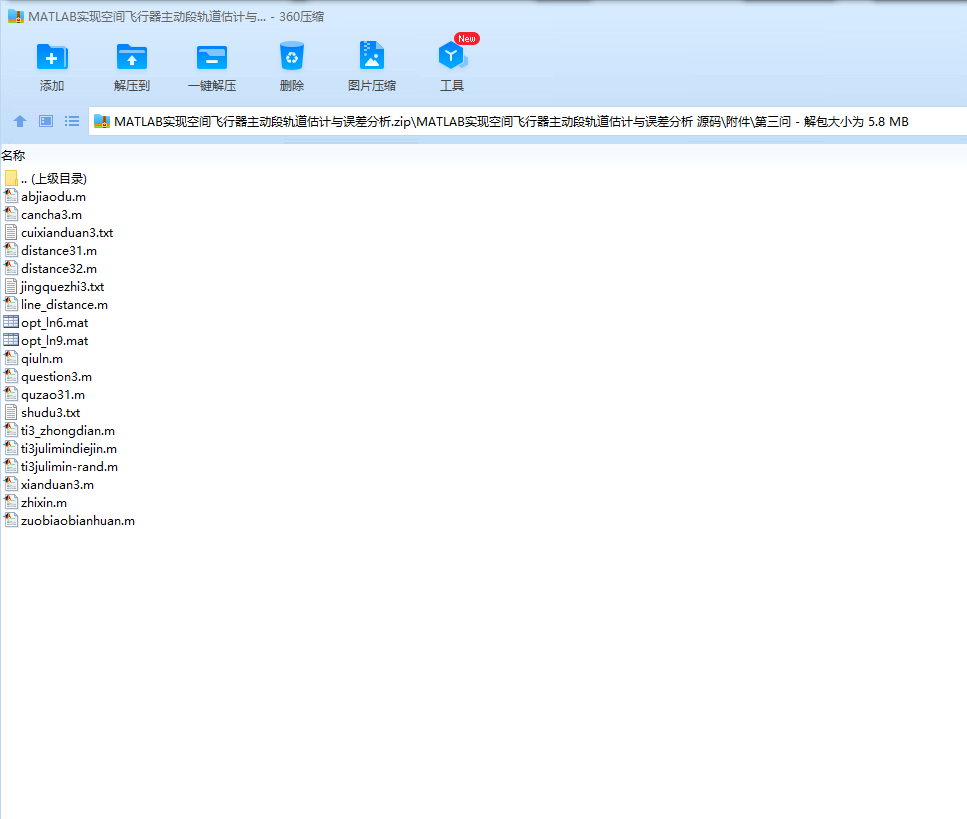Image resolution: width=967 pixels, height=819 pixels.
Task: Click the archive path address field
Action: [x=528, y=121]
